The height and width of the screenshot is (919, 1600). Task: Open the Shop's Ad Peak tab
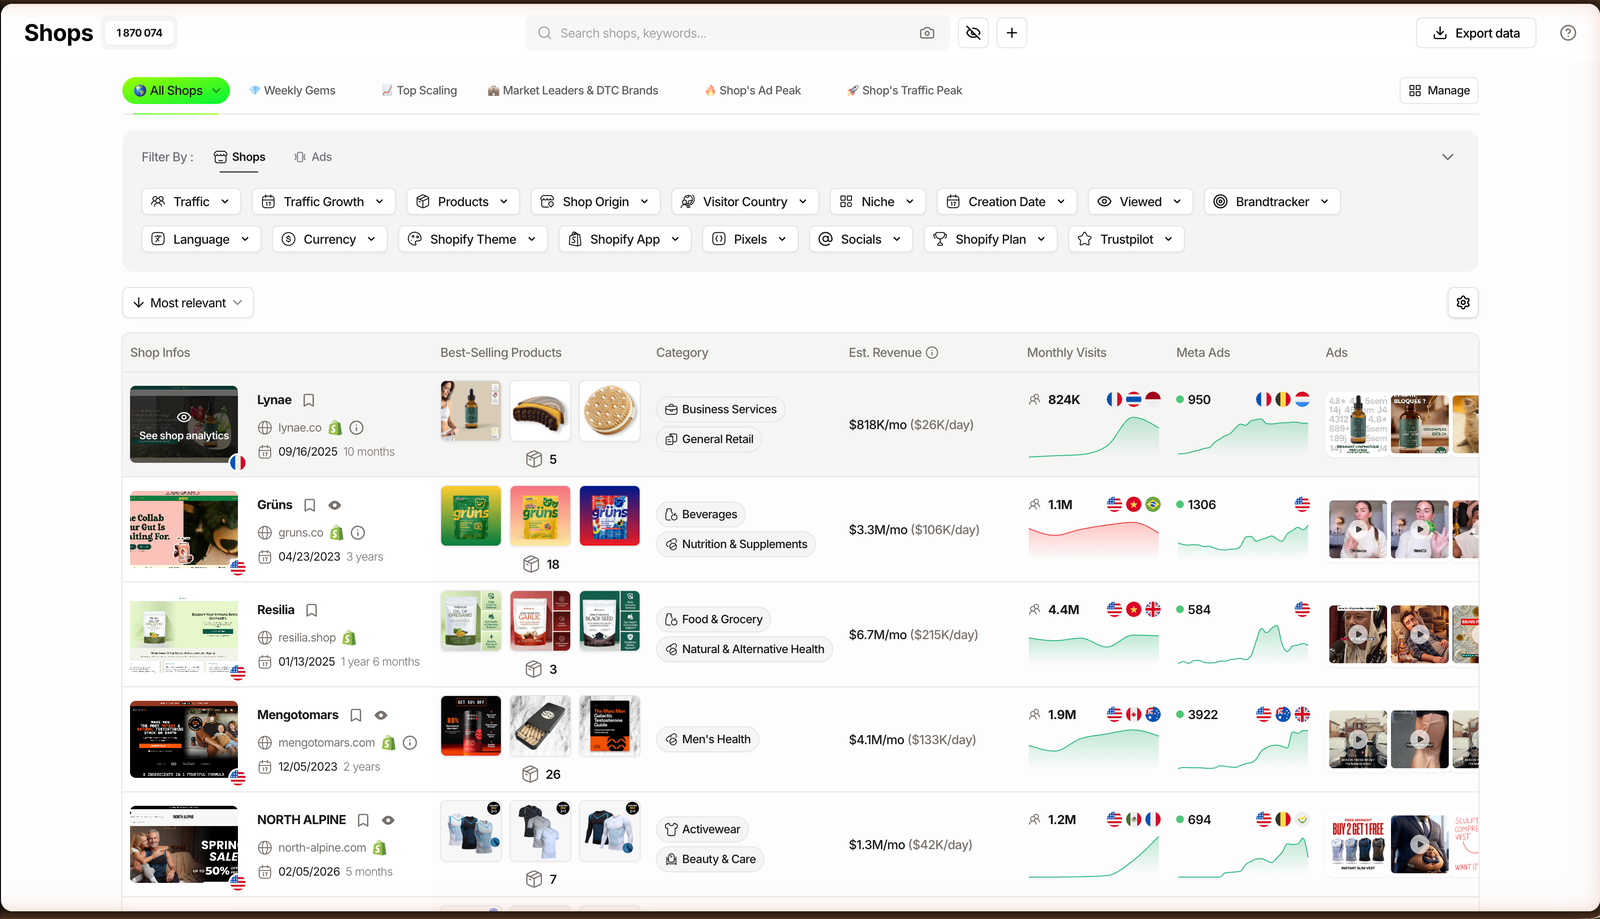[x=753, y=90]
